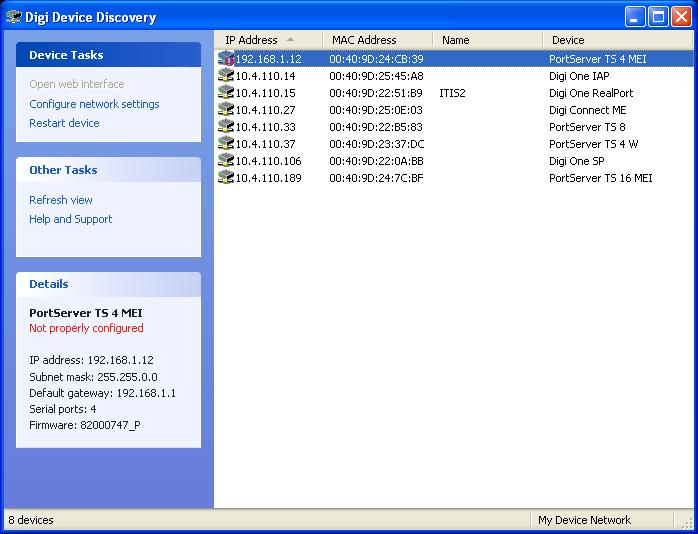Click device icon for 10.4.110.106

tap(226, 161)
